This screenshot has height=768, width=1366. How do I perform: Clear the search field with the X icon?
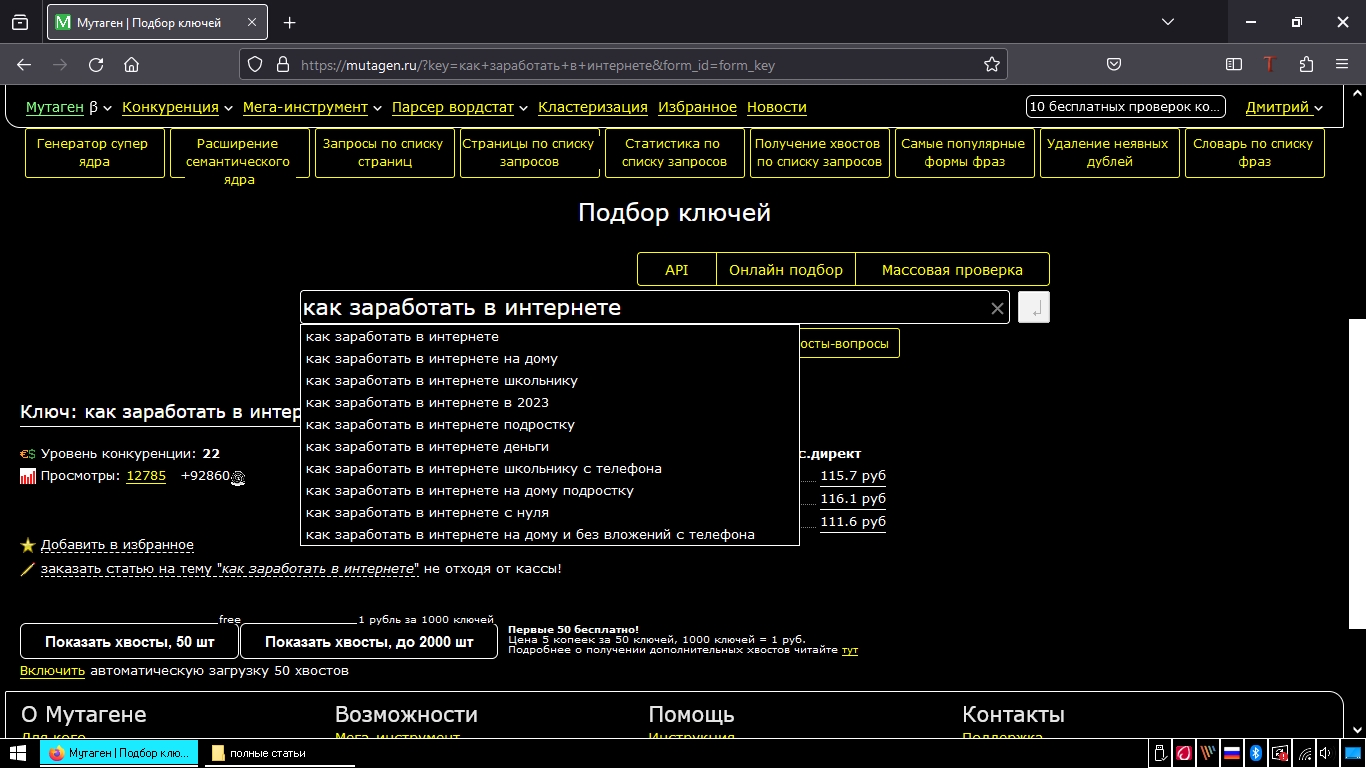click(x=997, y=308)
